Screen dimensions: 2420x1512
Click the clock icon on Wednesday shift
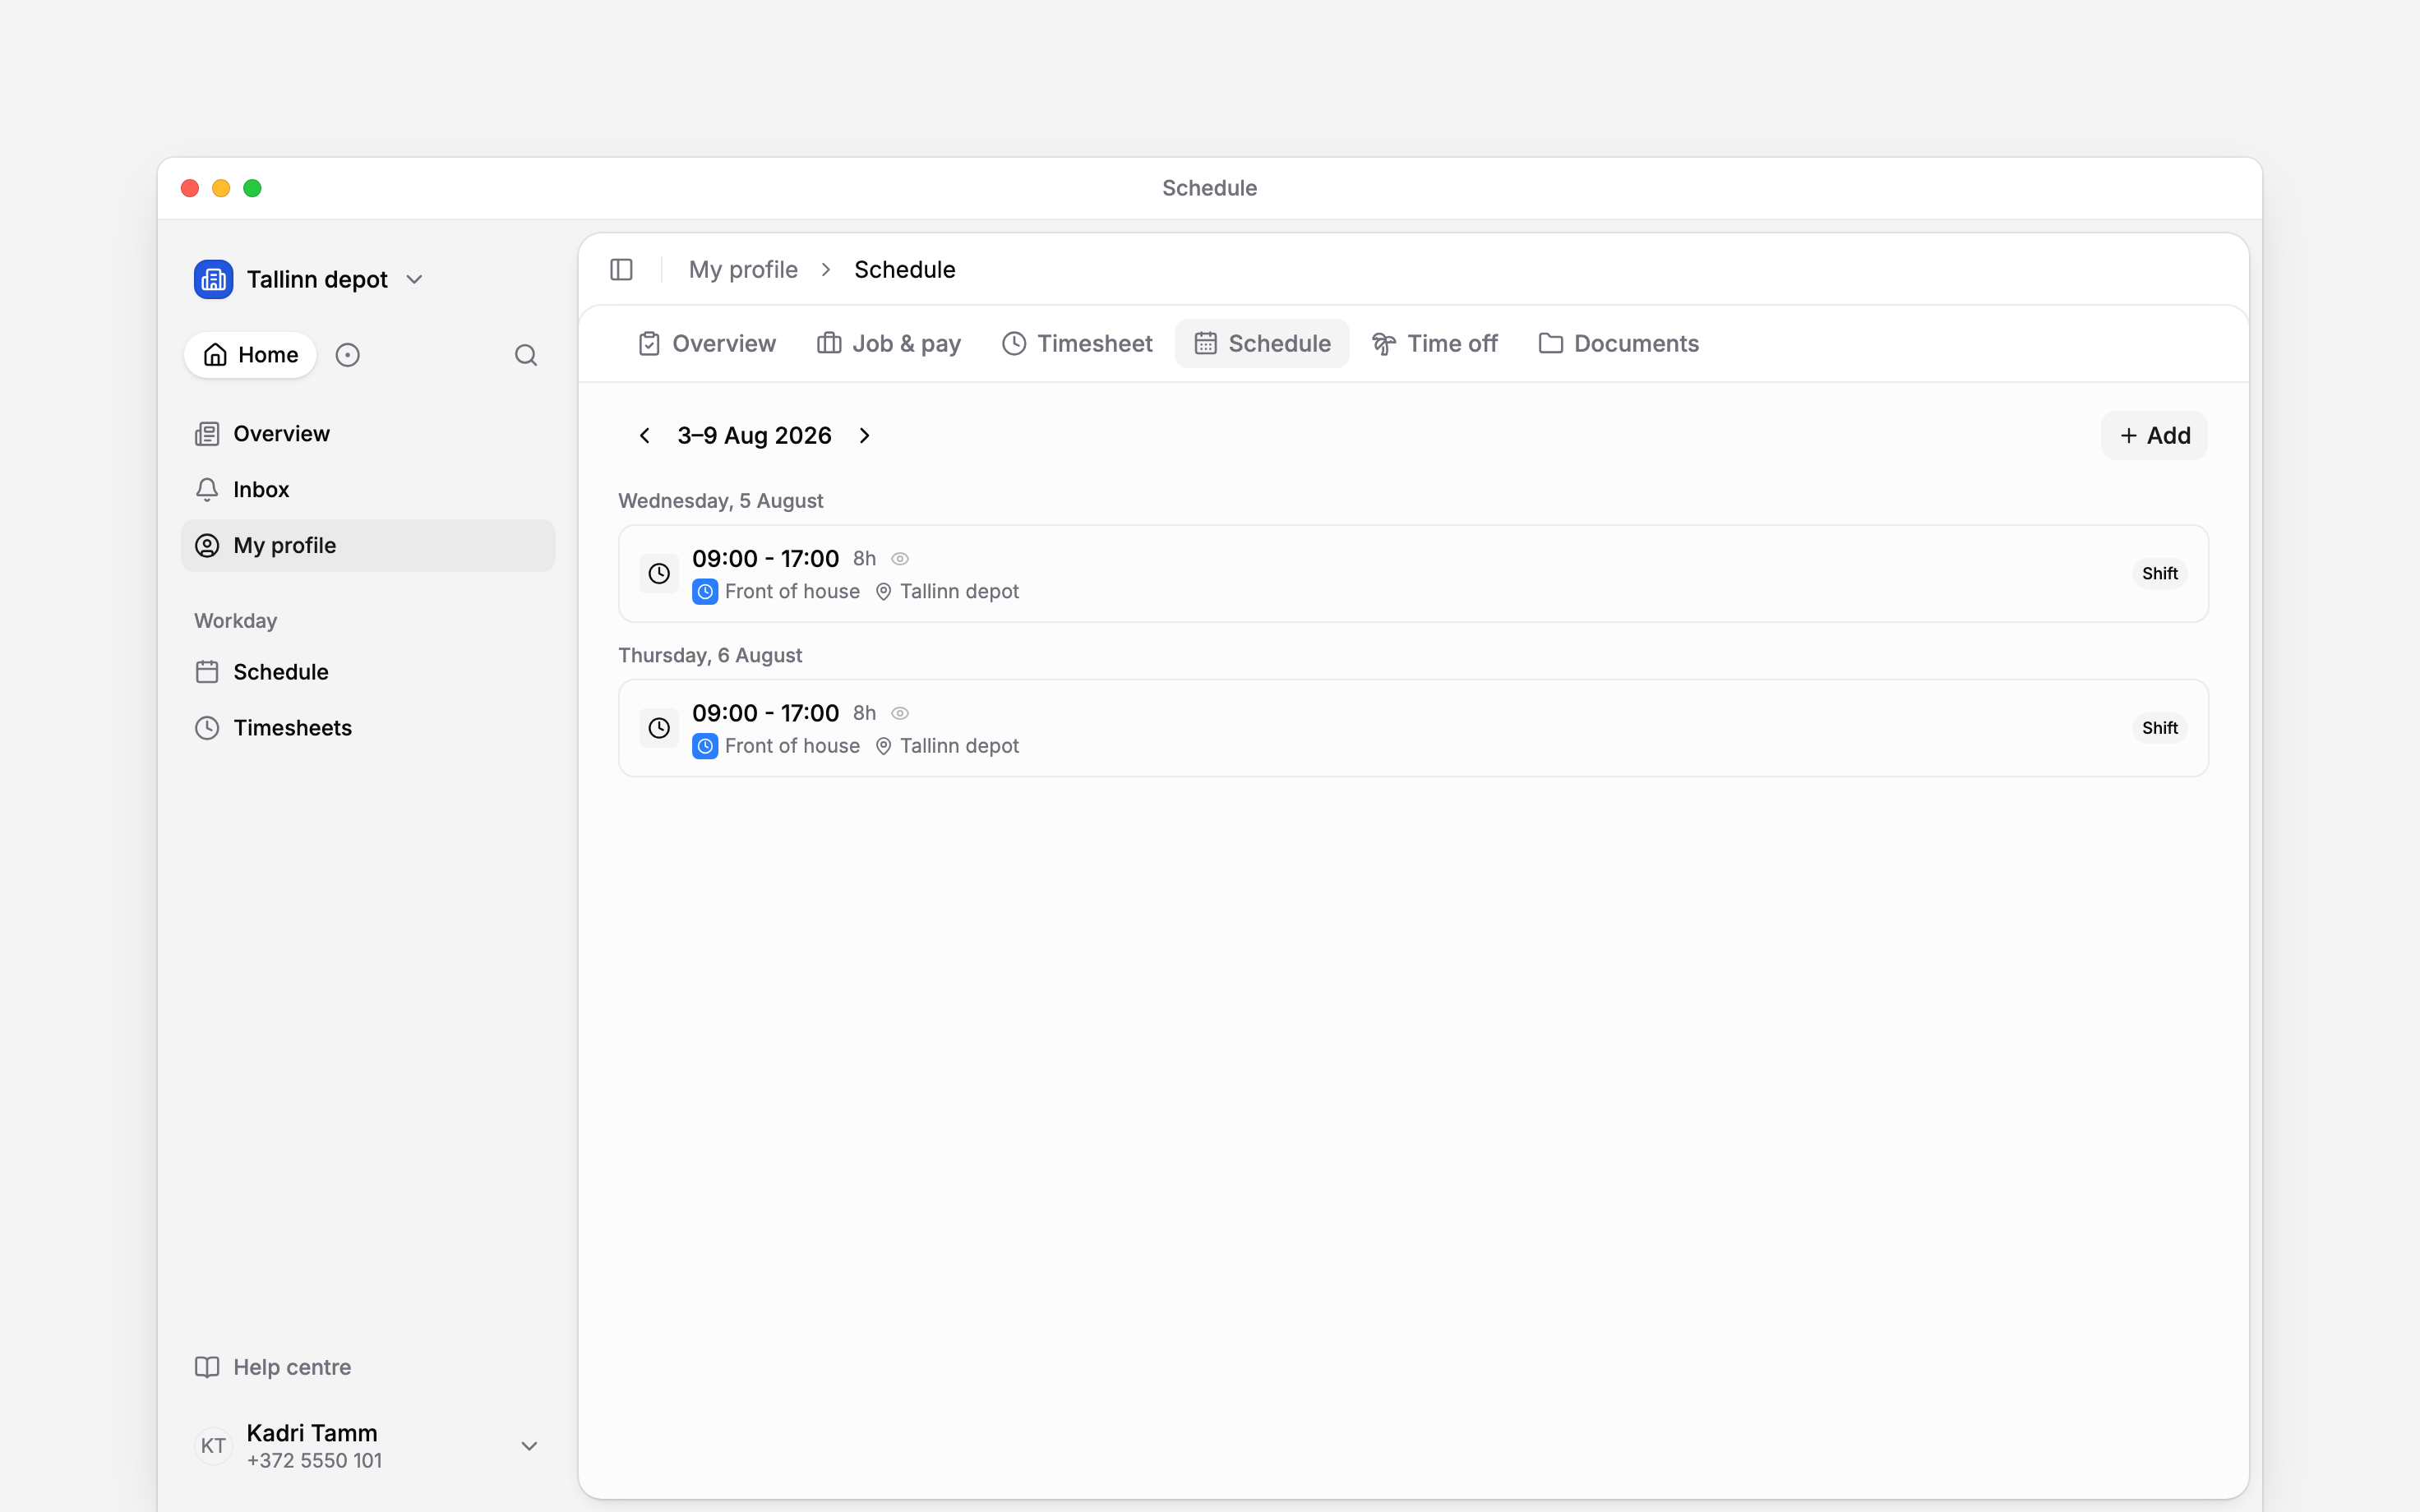pyautogui.click(x=659, y=574)
